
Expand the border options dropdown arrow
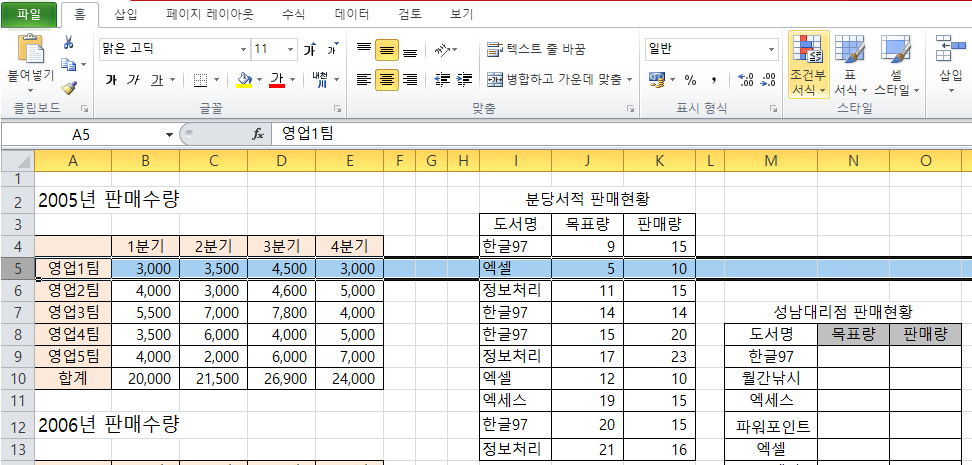[216, 80]
